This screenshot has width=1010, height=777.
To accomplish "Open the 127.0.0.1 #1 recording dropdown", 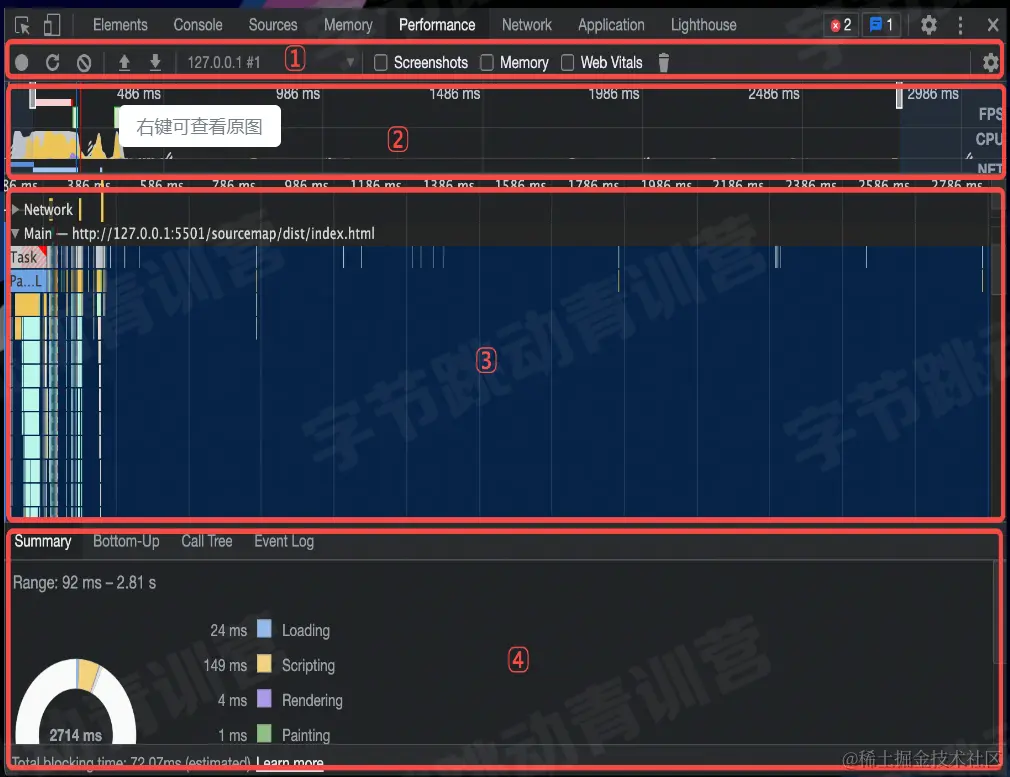I will [271, 62].
